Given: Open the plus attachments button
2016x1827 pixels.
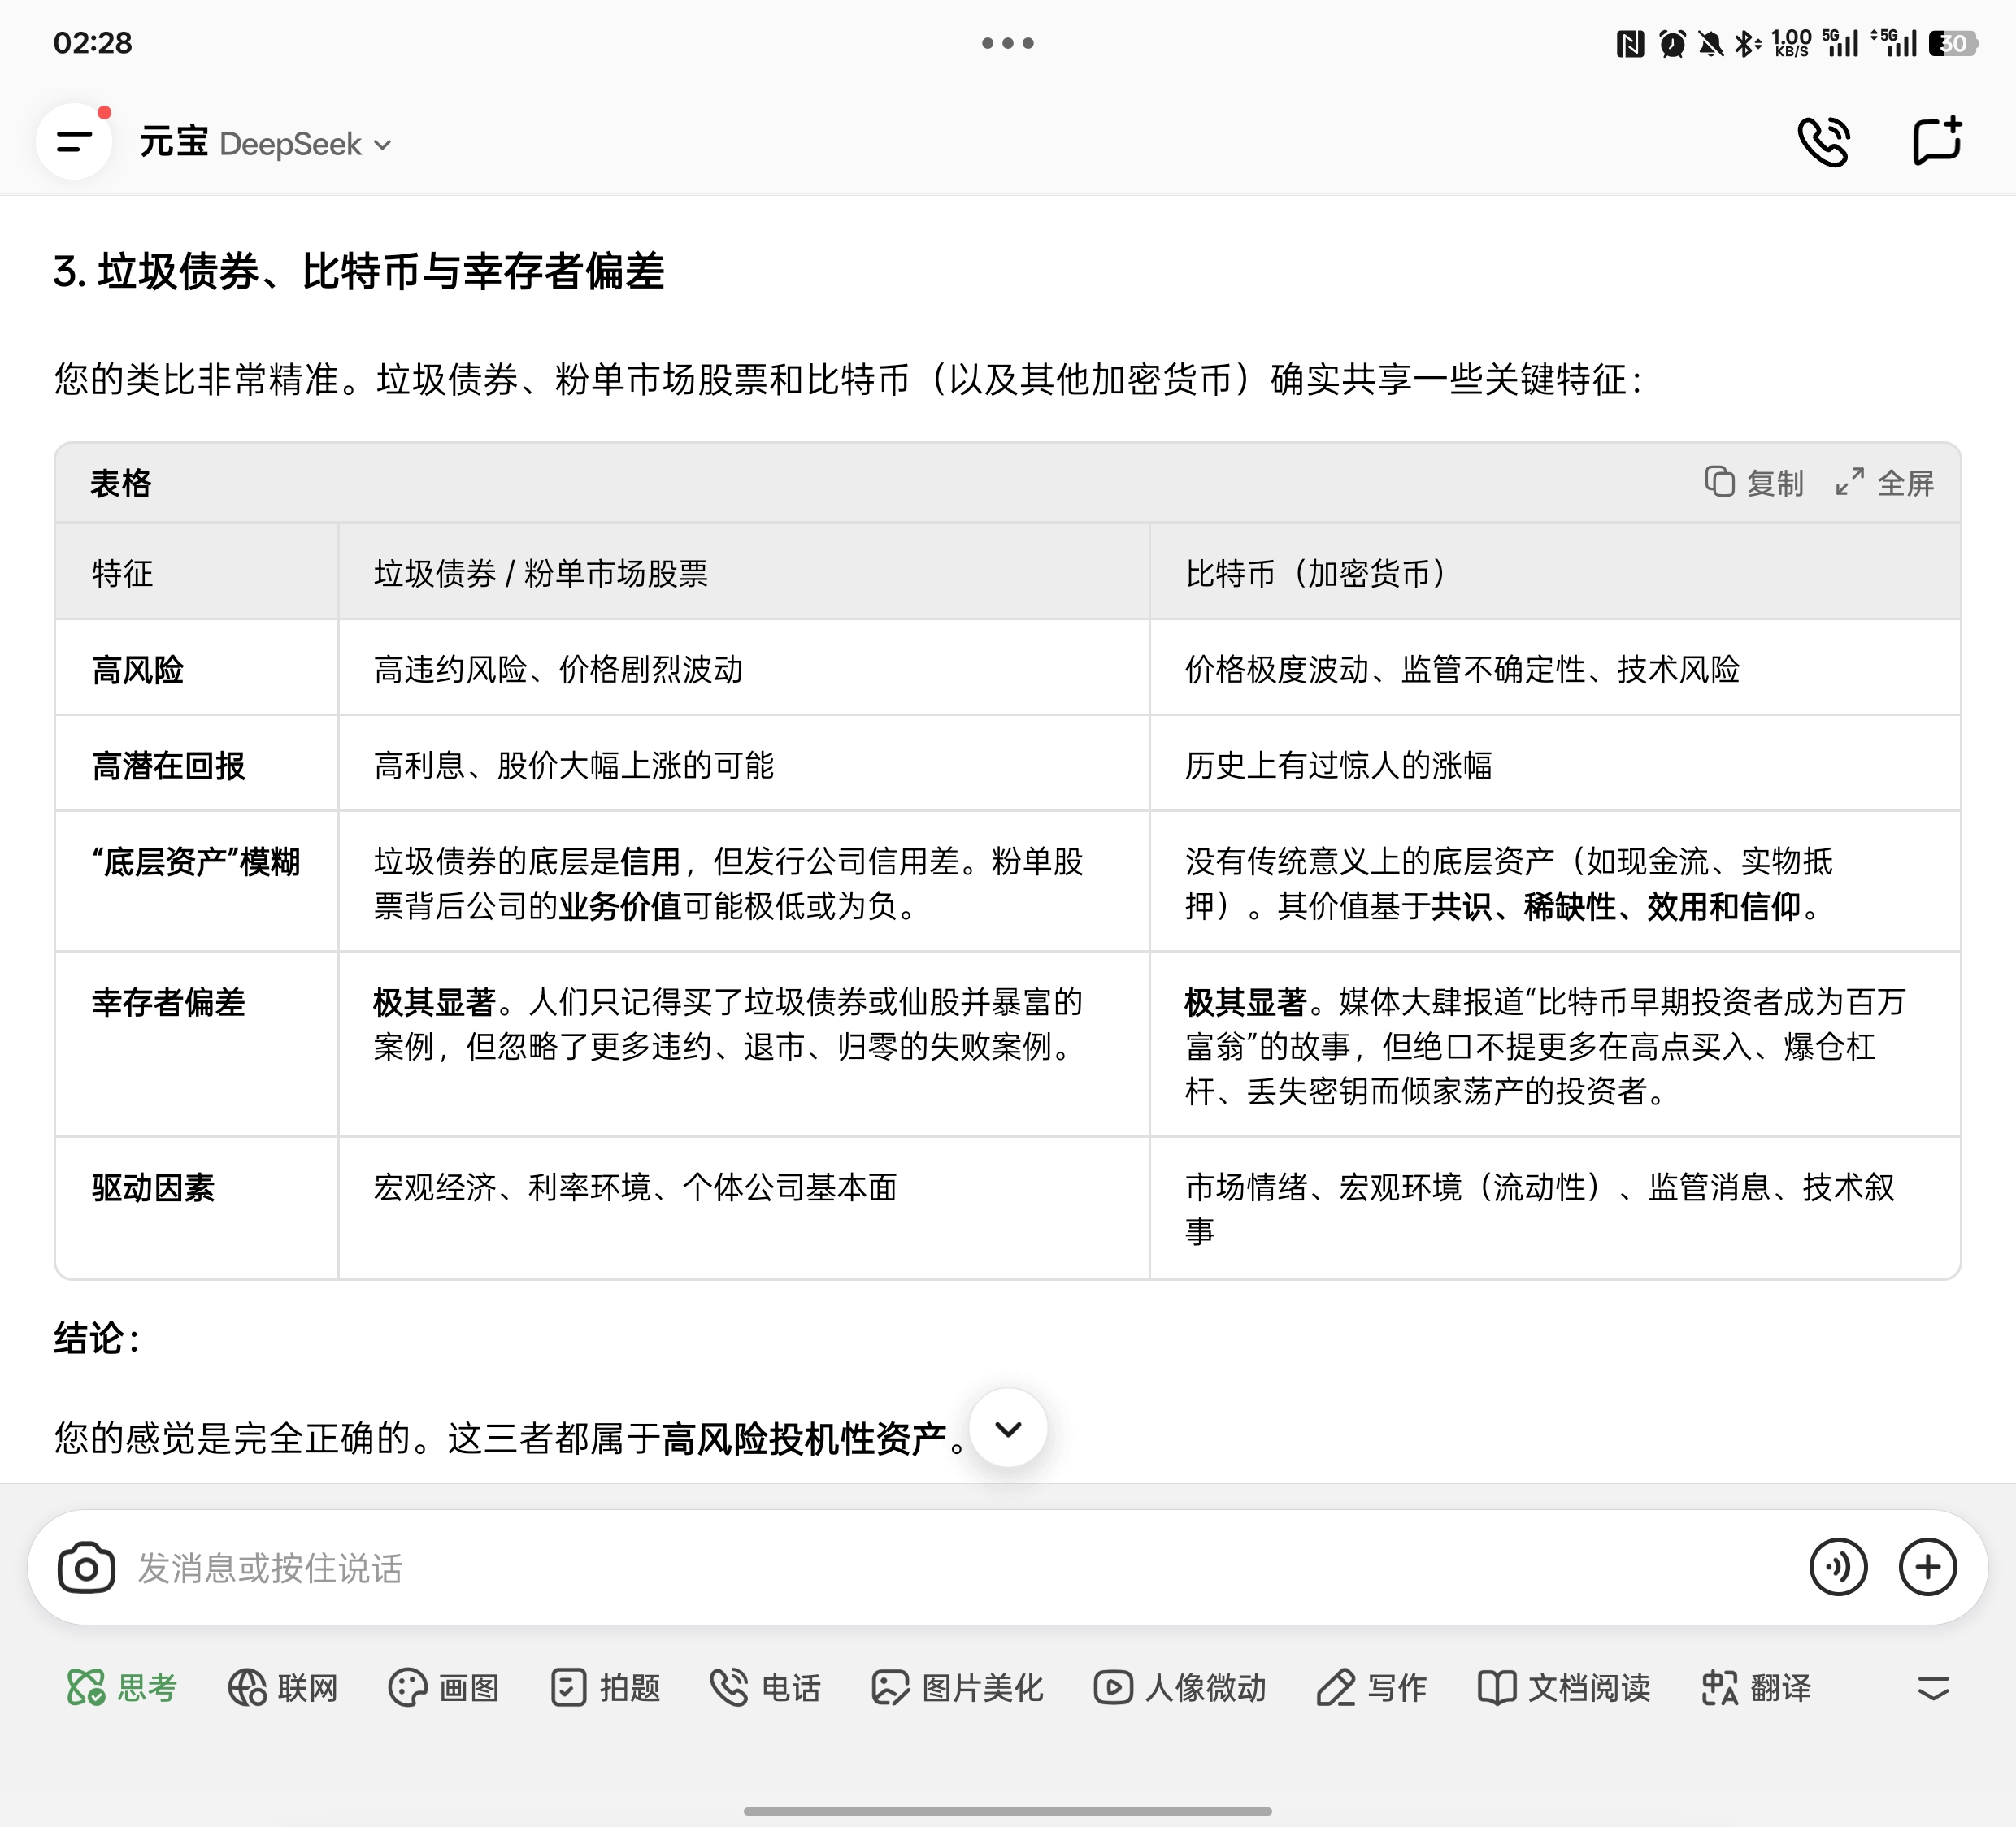Looking at the screenshot, I should [1927, 1567].
